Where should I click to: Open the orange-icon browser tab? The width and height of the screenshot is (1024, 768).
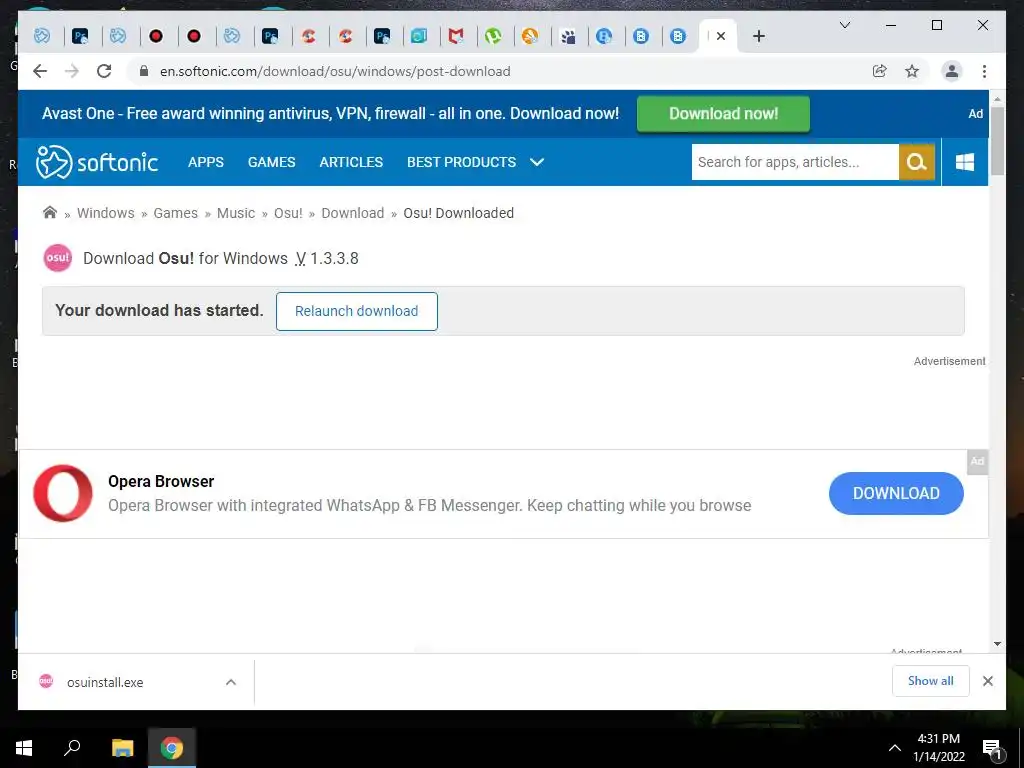tap(530, 37)
